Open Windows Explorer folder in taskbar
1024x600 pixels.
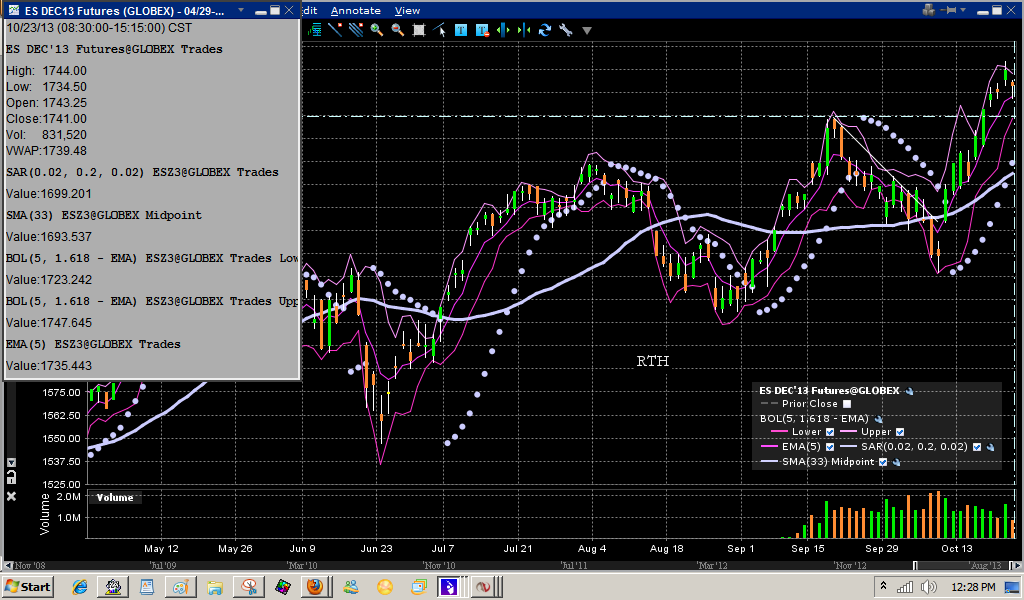[x=214, y=587]
